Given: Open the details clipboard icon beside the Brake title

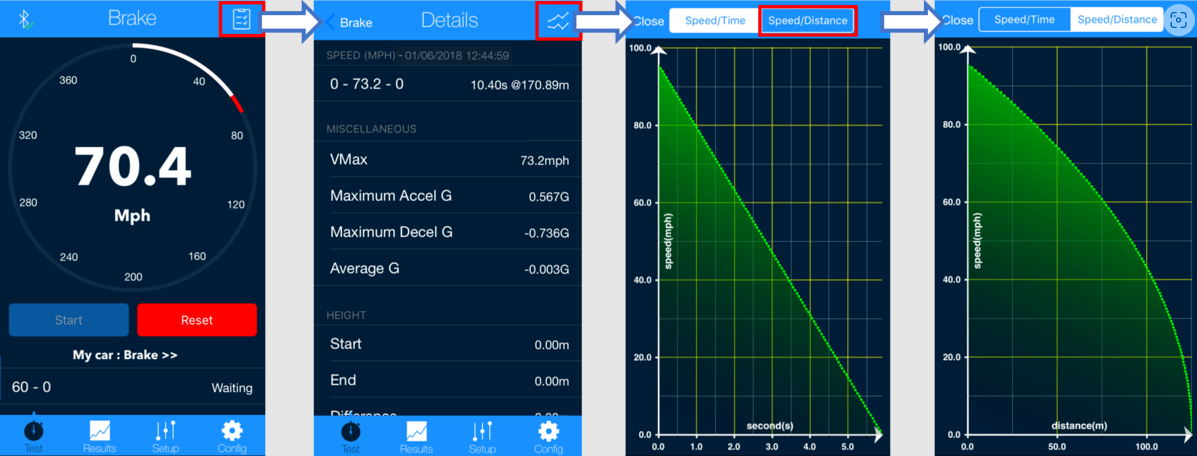Looking at the screenshot, I should 241,20.
